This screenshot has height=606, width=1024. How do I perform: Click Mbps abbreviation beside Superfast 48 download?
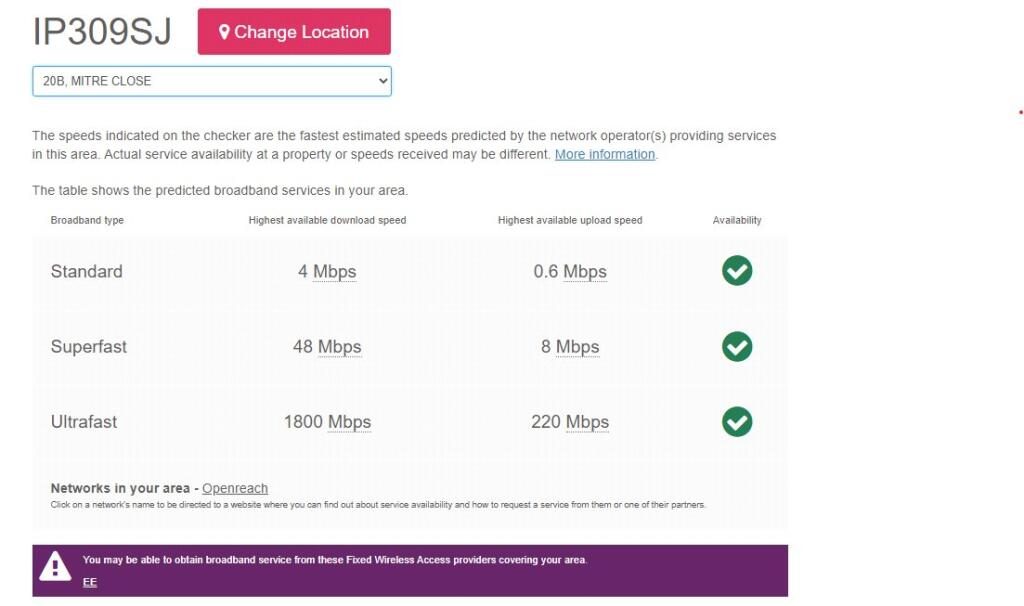(339, 347)
